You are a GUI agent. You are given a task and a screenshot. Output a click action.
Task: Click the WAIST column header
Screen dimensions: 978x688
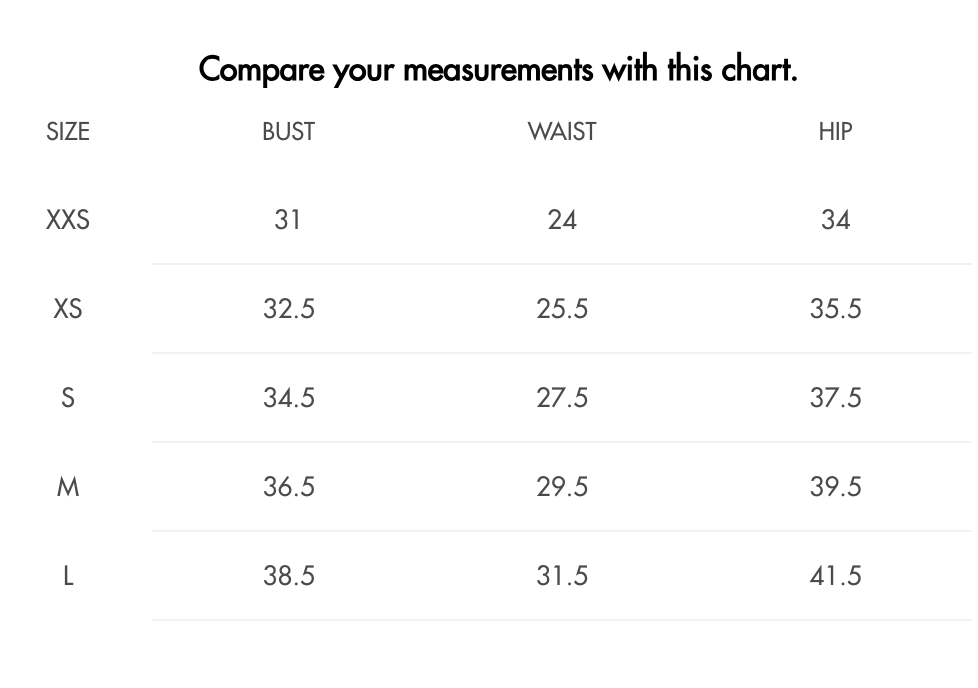pyautogui.click(x=562, y=132)
